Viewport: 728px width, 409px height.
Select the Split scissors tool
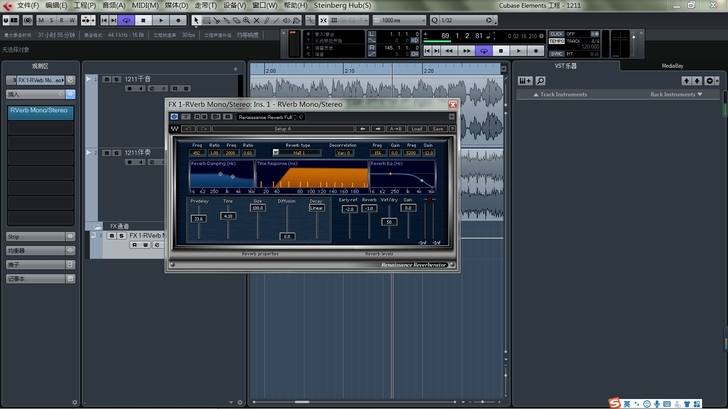[x=216, y=20]
